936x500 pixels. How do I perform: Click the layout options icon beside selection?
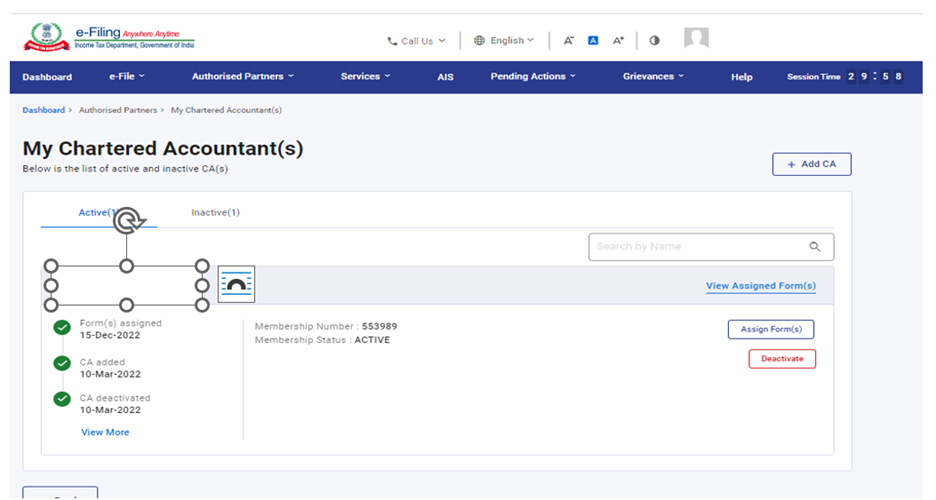tap(236, 284)
